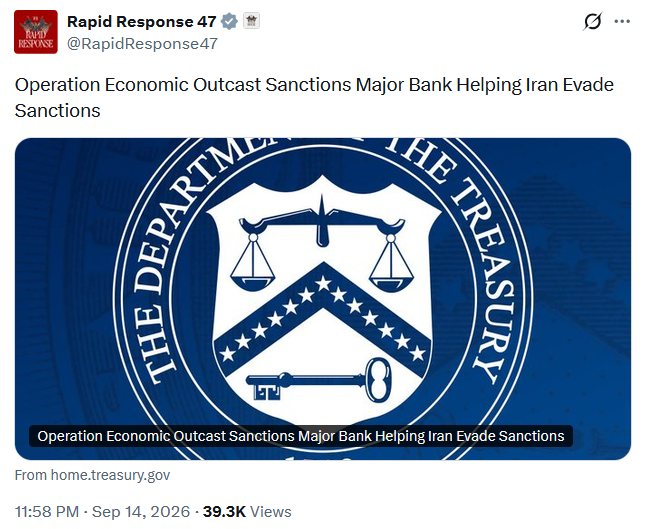
Task: Open the Grok explain-post icon
Action: (592, 21)
